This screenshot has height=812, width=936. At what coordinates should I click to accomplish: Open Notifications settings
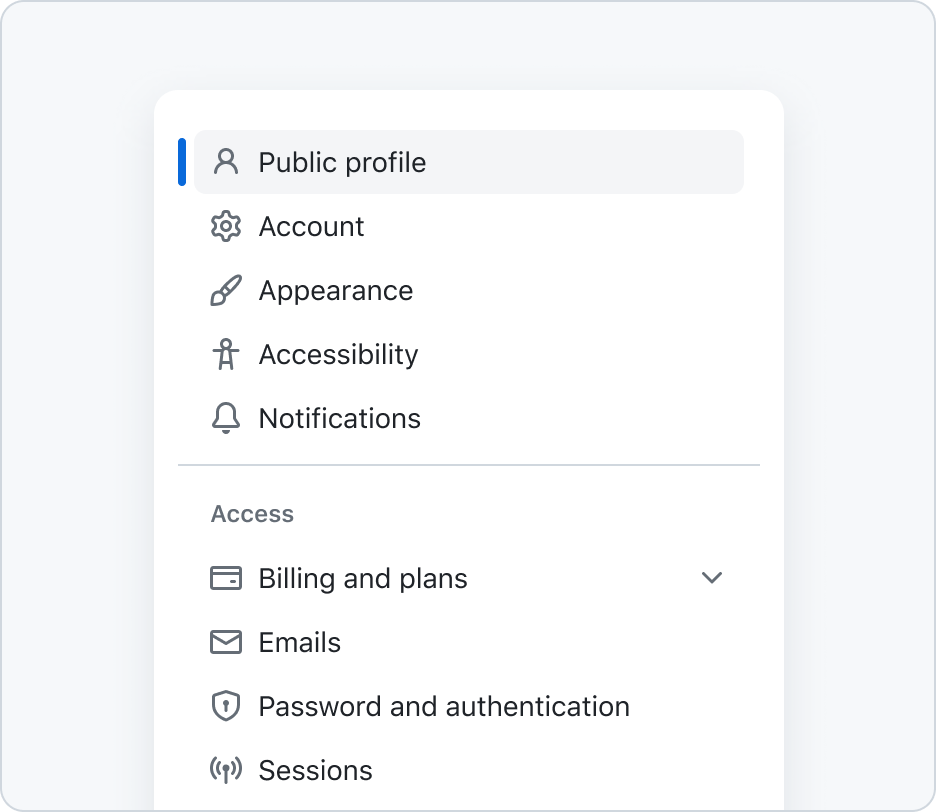tap(469, 418)
